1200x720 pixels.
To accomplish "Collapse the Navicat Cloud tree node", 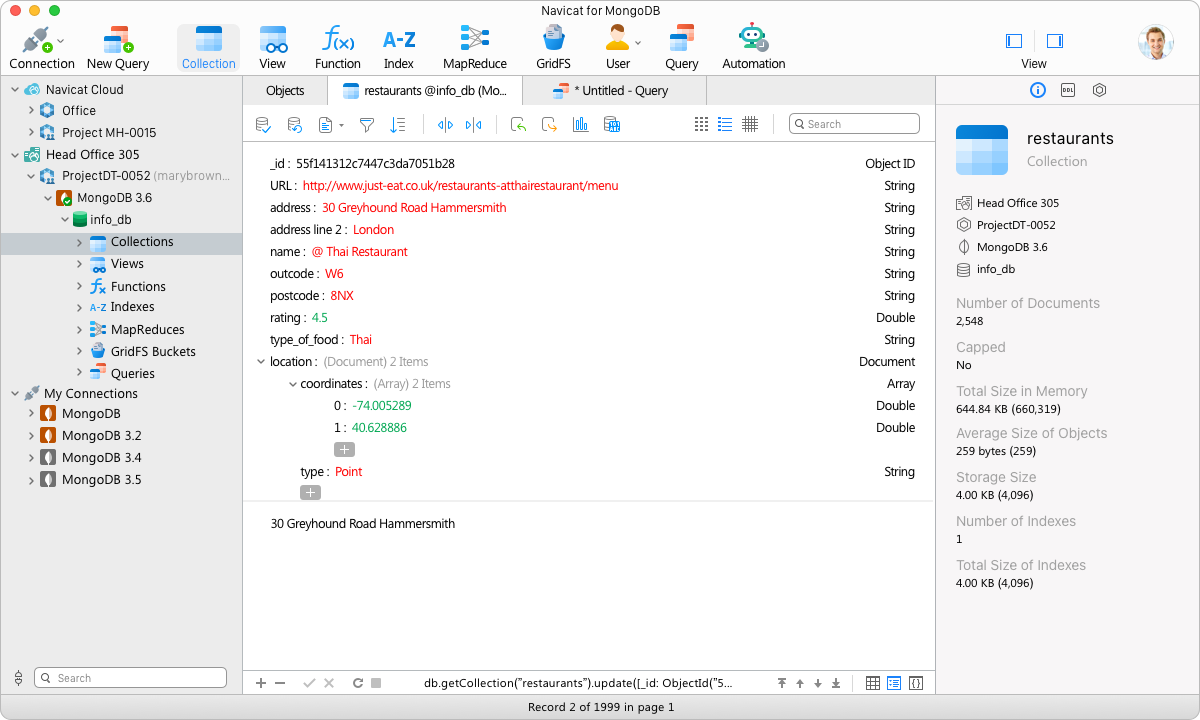I will [15, 90].
